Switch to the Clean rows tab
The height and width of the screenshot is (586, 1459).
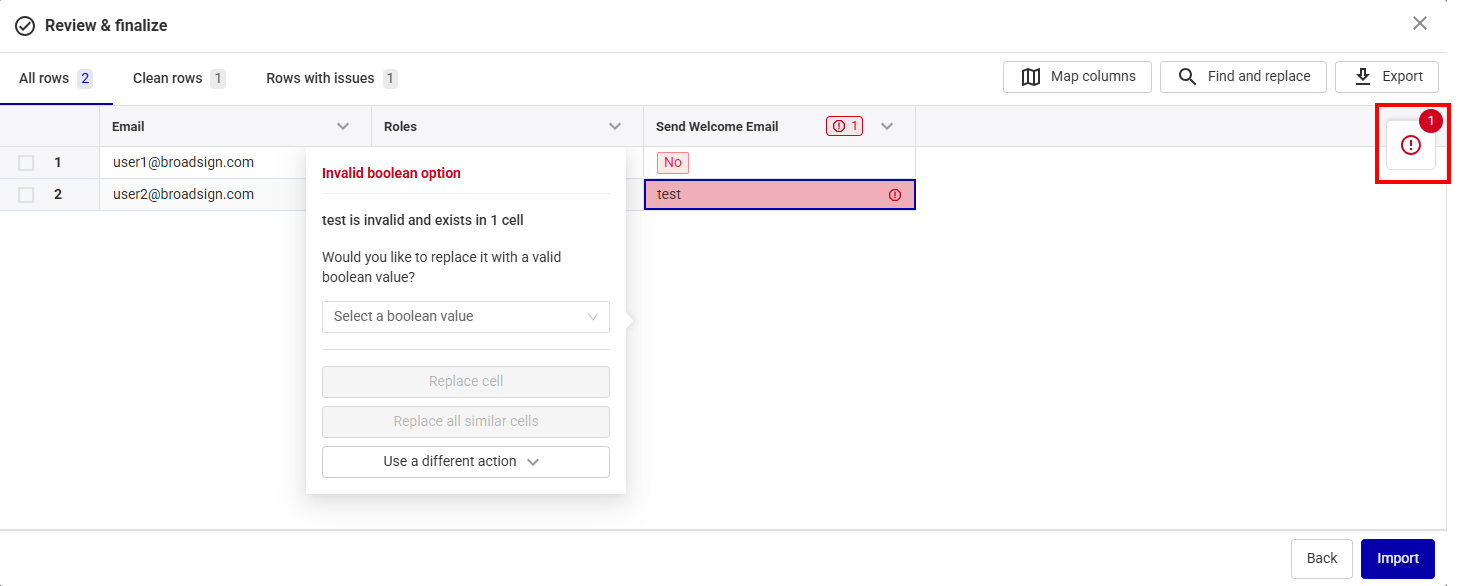pyautogui.click(x=178, y=78)
